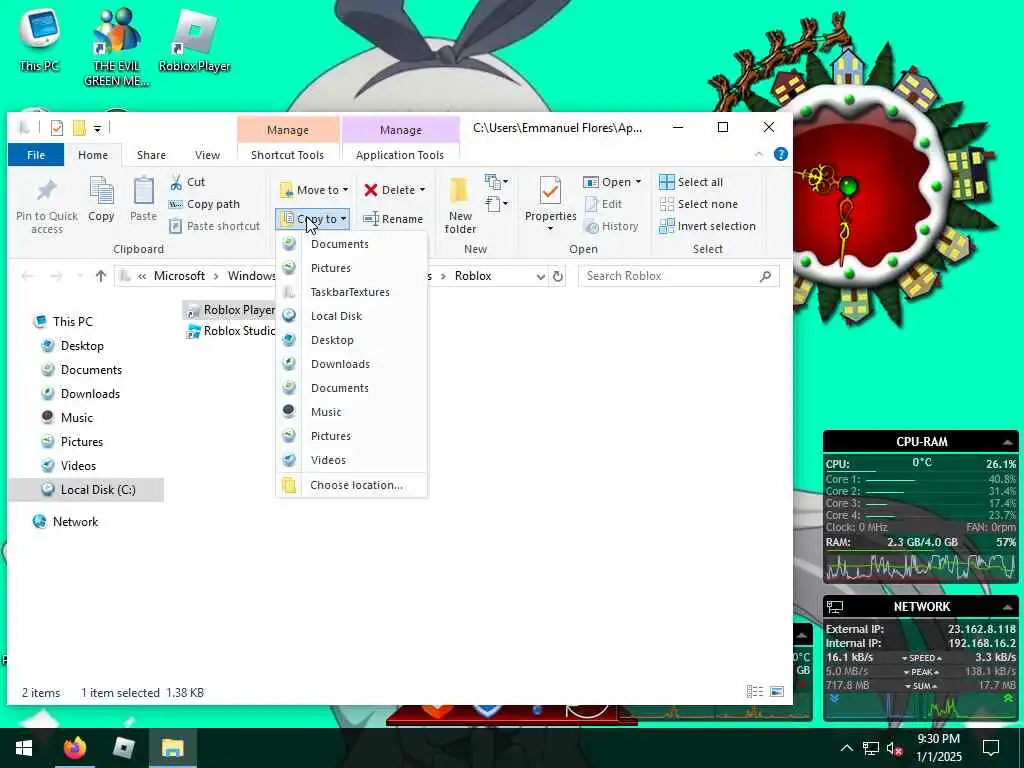Open Roblox Player desktop shortcut

[x=195, y=41]
